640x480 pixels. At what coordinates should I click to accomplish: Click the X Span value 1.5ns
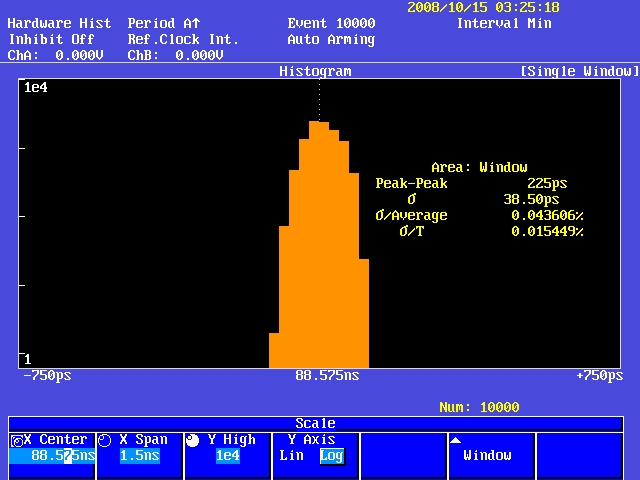tap(140, 456)
